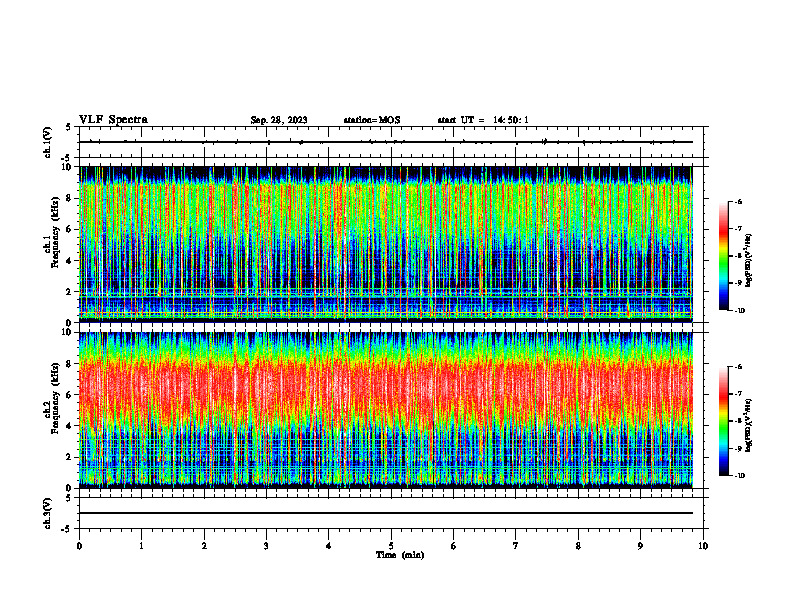Click the "ch.3(V)" waveform axis label
Viewport: 792px width, 612px height.
click(47, 513)
